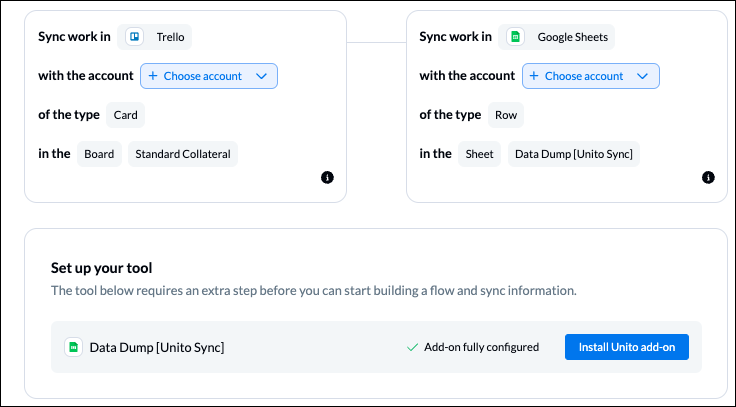Open info icon in Google Sheets panel
This screenshot has width=736, height=407.
click(x=708, y=177)
